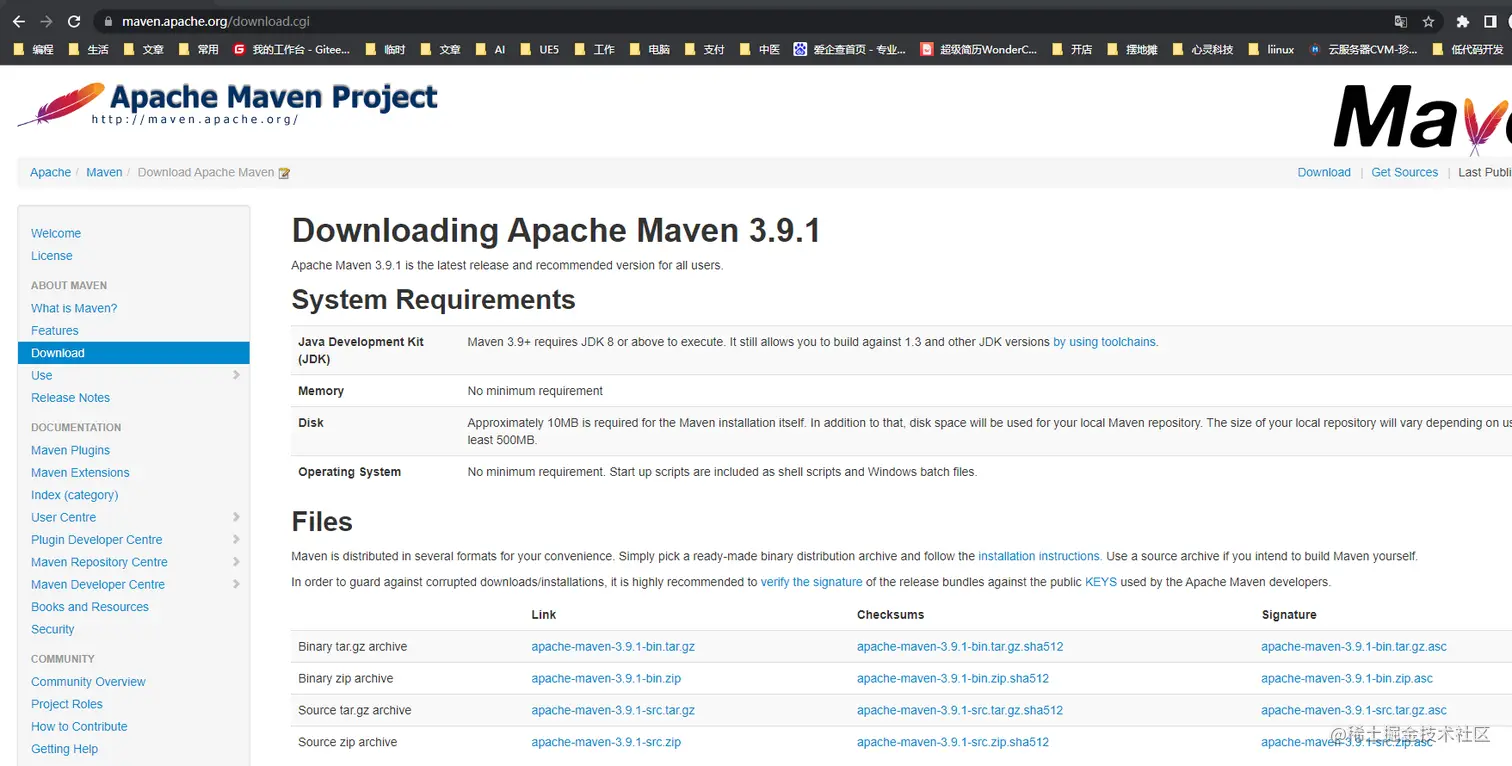Click the Download link in top right
1512x766 pixels.
[x=1324, y=173]
